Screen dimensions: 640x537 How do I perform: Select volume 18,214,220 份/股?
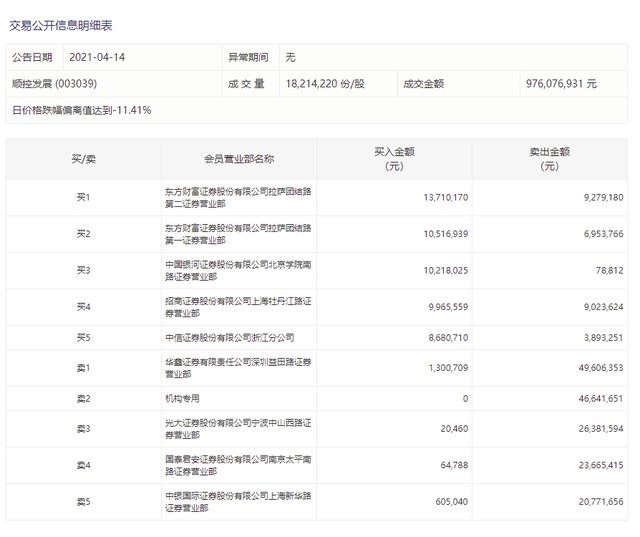coord(325,84)
